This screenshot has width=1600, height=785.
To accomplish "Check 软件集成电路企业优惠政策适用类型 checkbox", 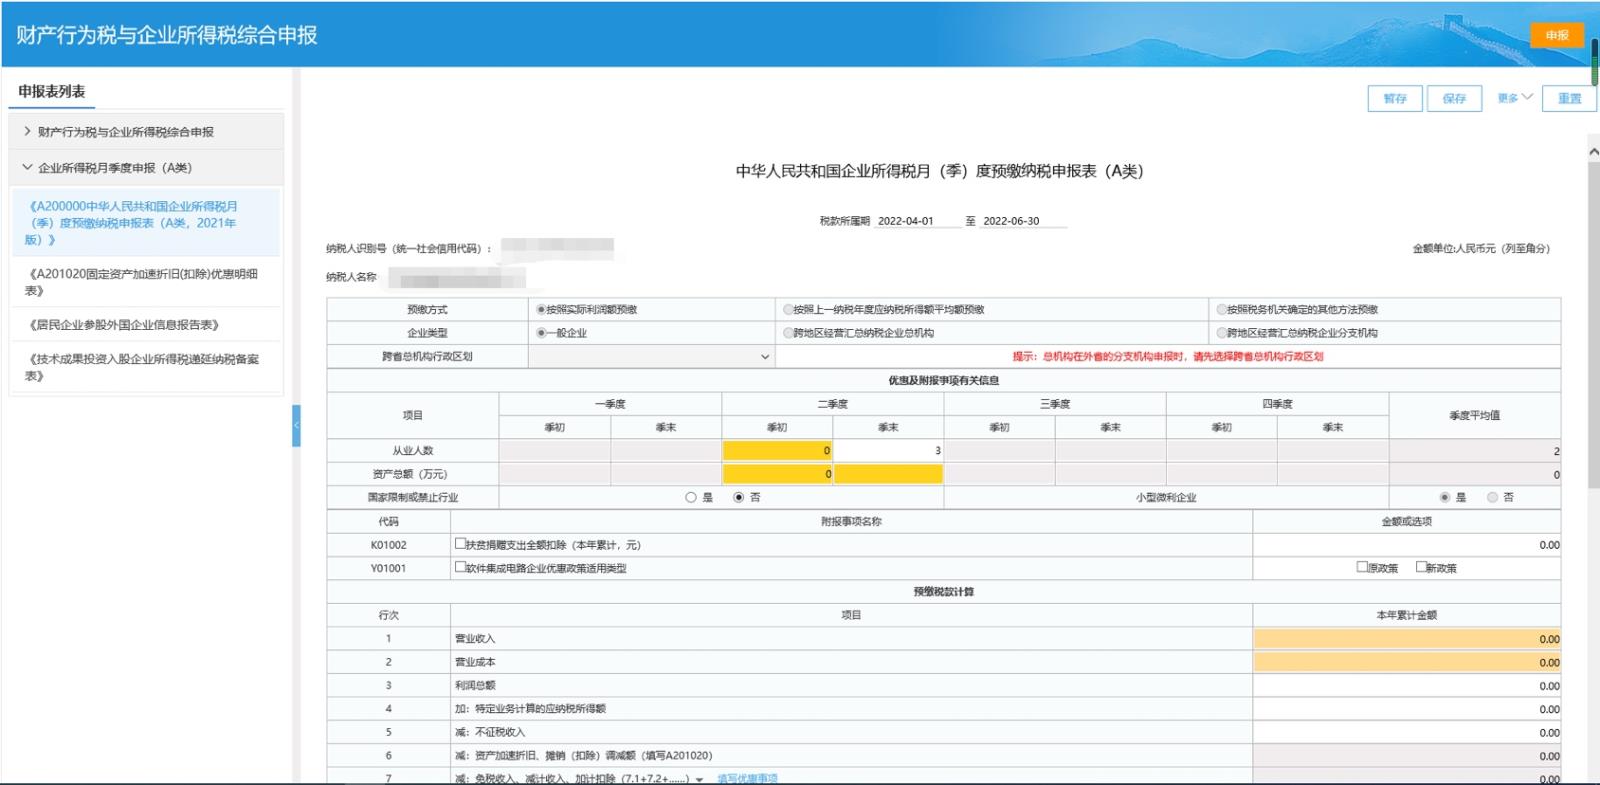I will tap(460, 567).
